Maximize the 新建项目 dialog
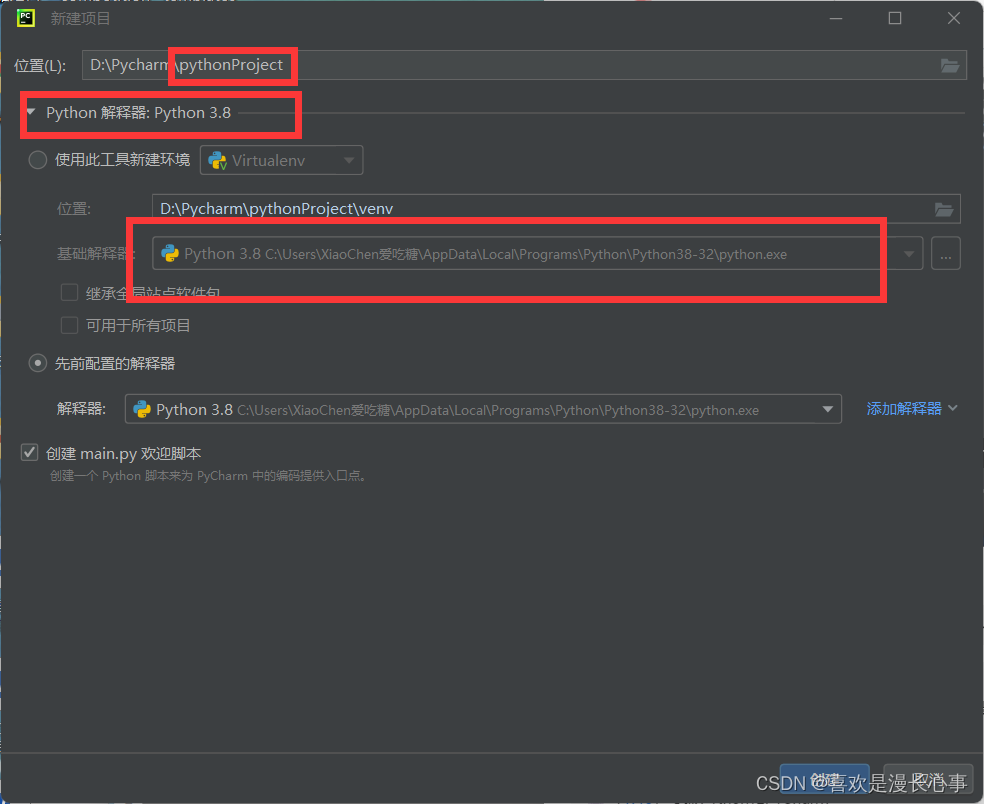Image resolution: width=984 pixels, height=804 pixels. (895, 18)
